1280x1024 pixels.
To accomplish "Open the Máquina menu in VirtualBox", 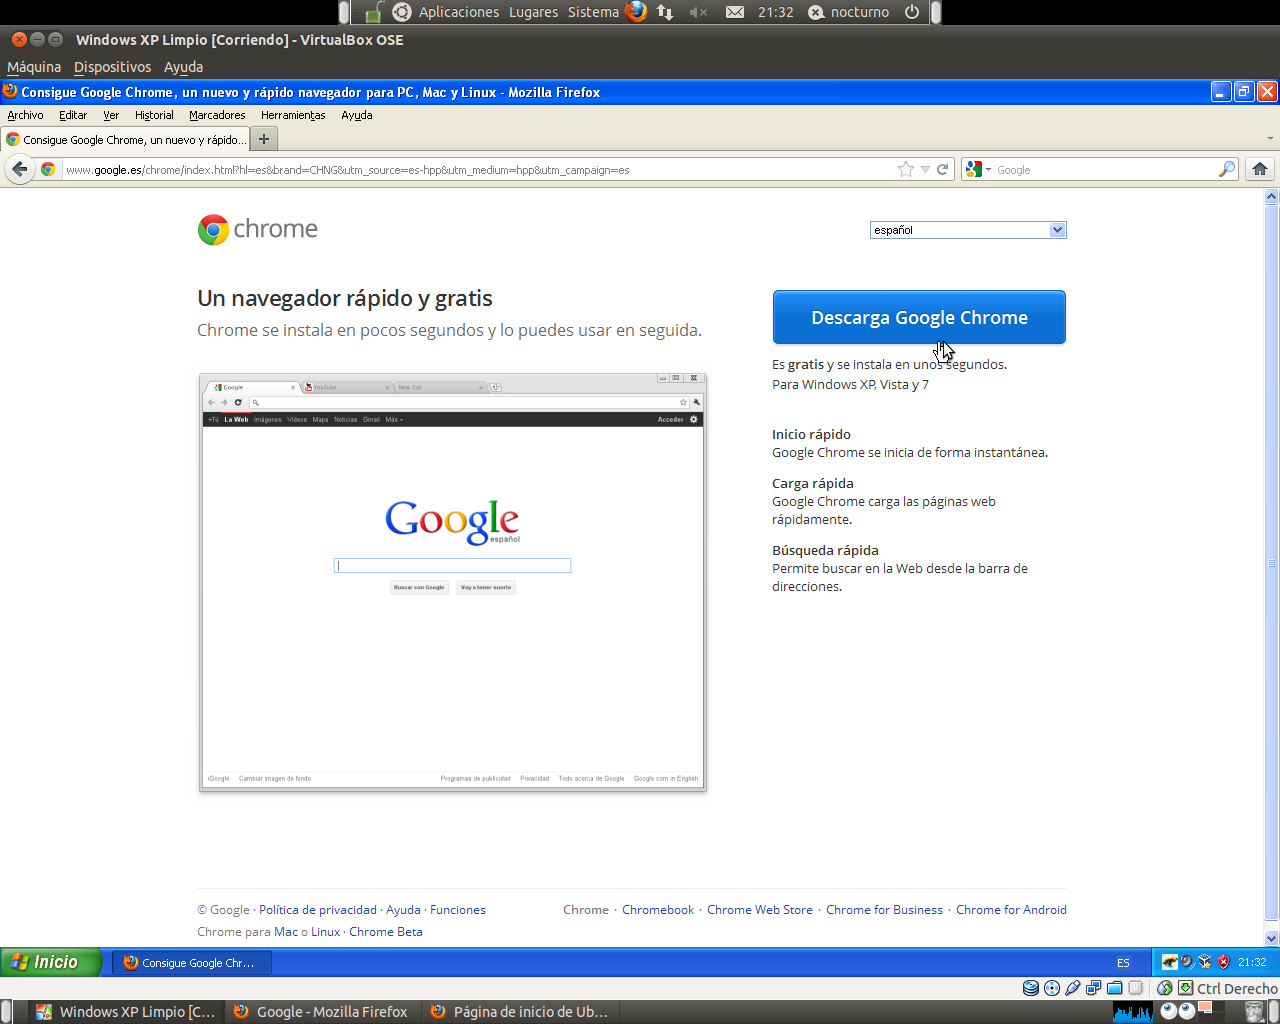I will pyautogui.click(x=34, y=67).
